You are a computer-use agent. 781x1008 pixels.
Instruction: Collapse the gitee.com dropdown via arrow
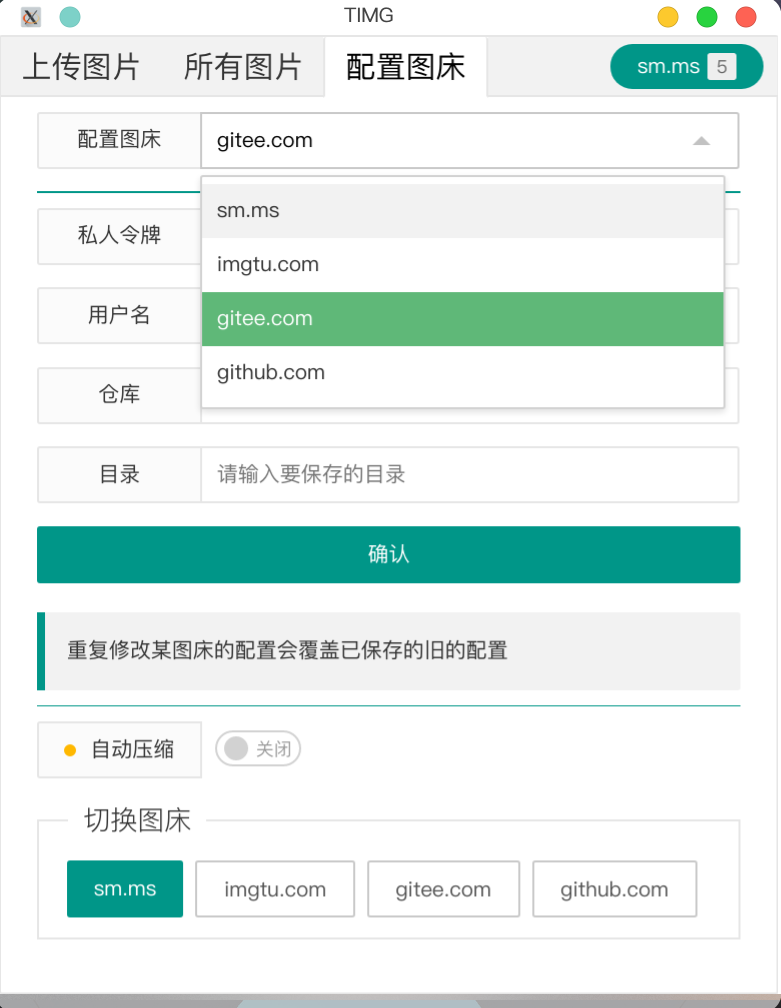click(x=701, y=141)
